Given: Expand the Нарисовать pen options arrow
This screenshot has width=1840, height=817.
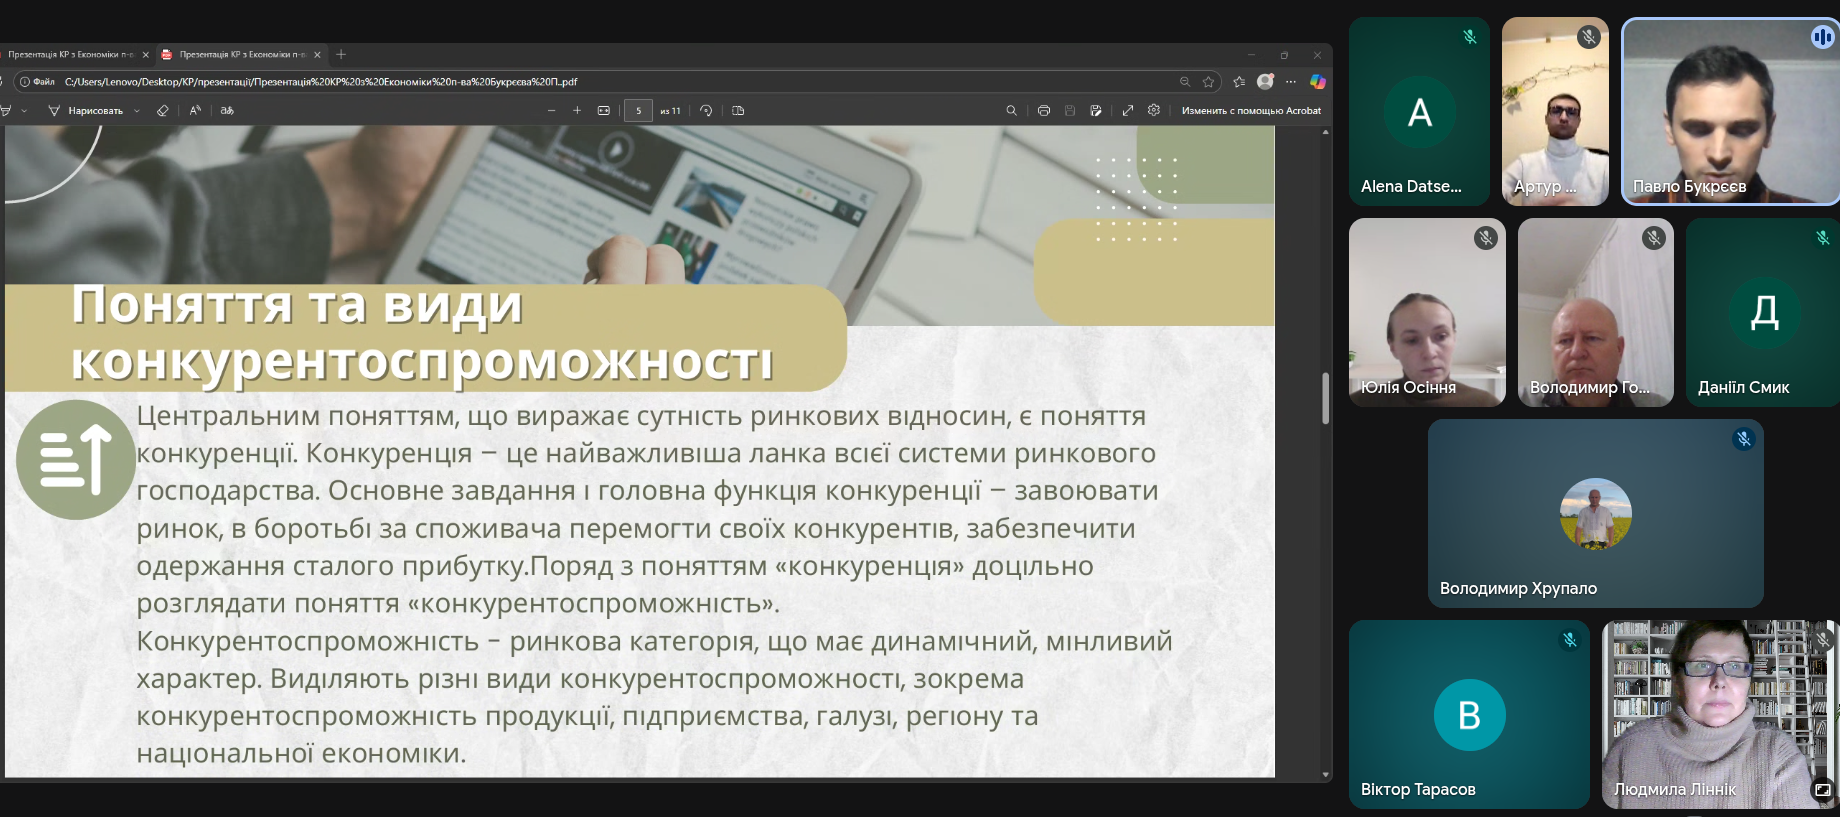Looking at the screenshot, I should (x=137, y=111).
